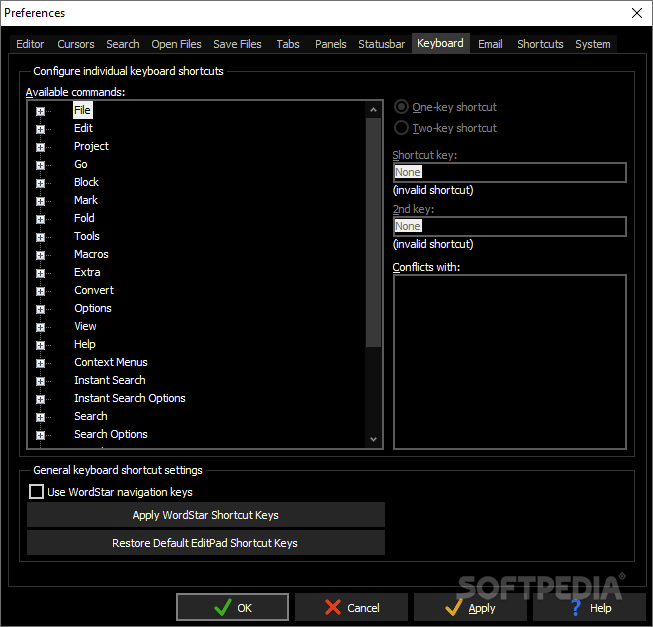653x627 pixels.
Task: Click the commands list scroll-down arrow
Action: 374,439
